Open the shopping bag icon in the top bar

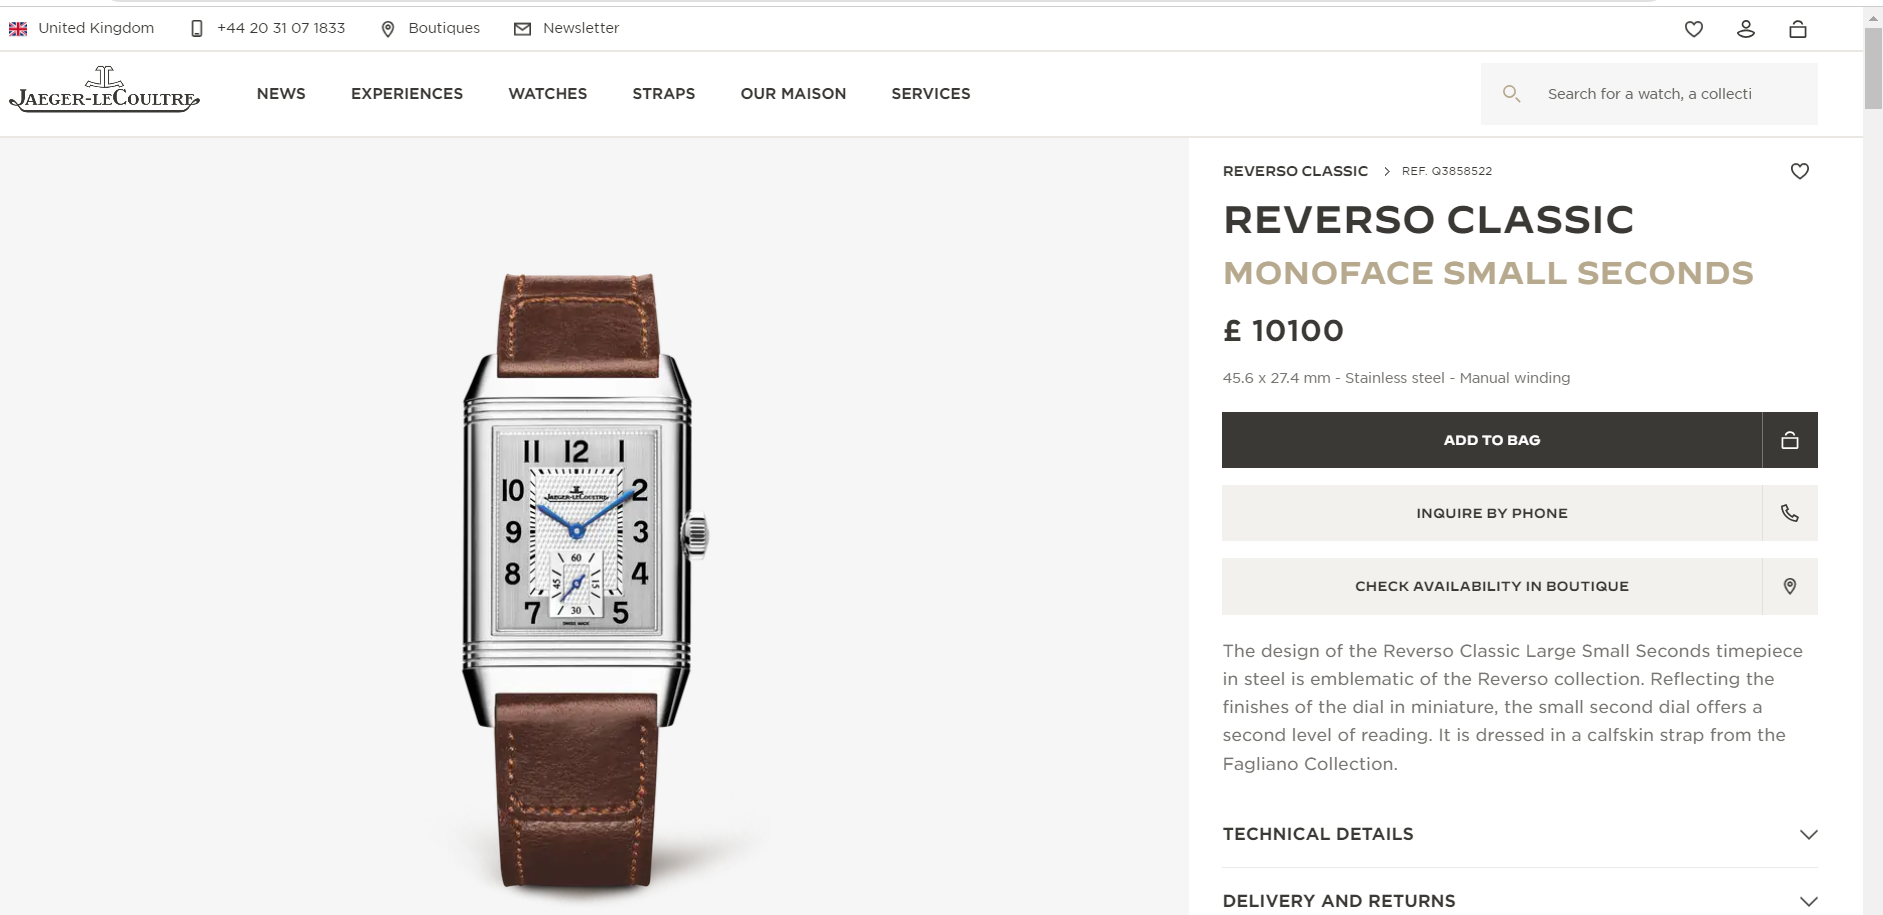click(x=1798, y=29)
